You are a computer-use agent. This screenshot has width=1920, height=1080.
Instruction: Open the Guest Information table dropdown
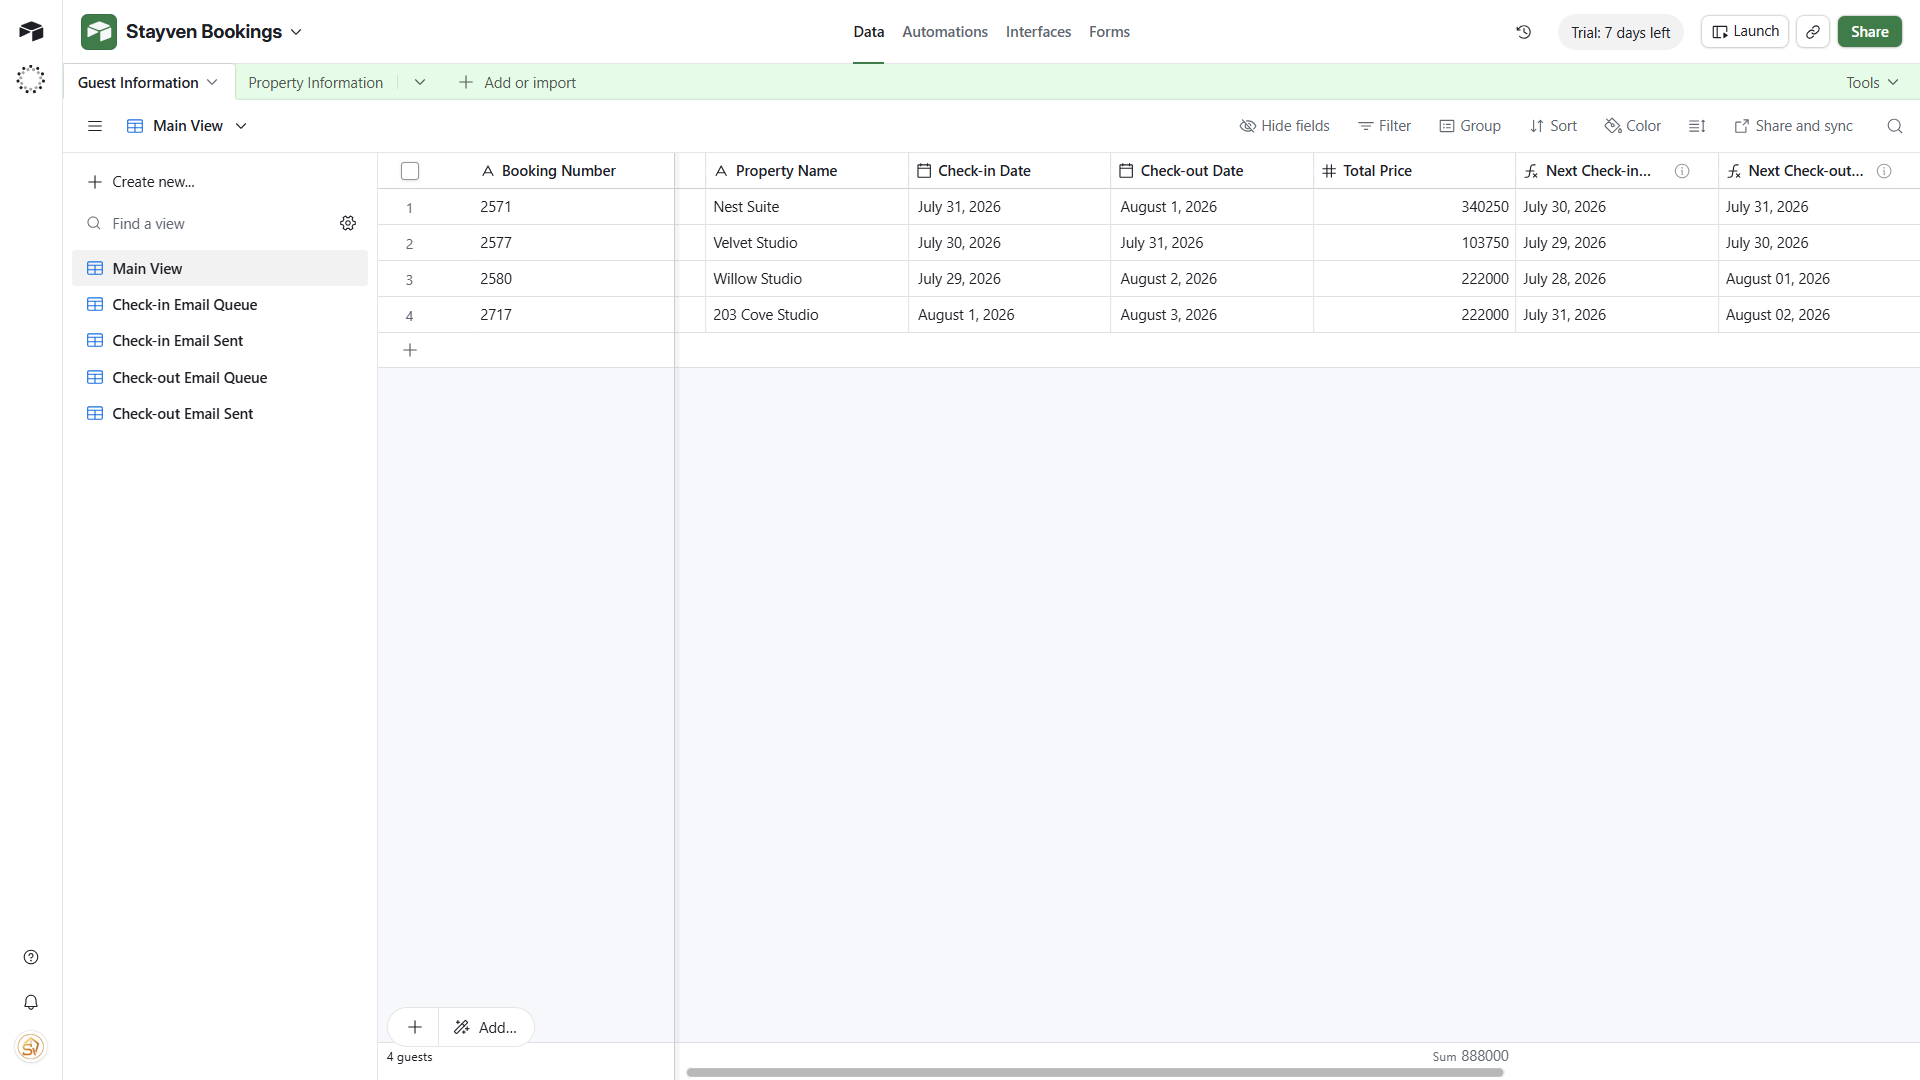tap(212, 82)
